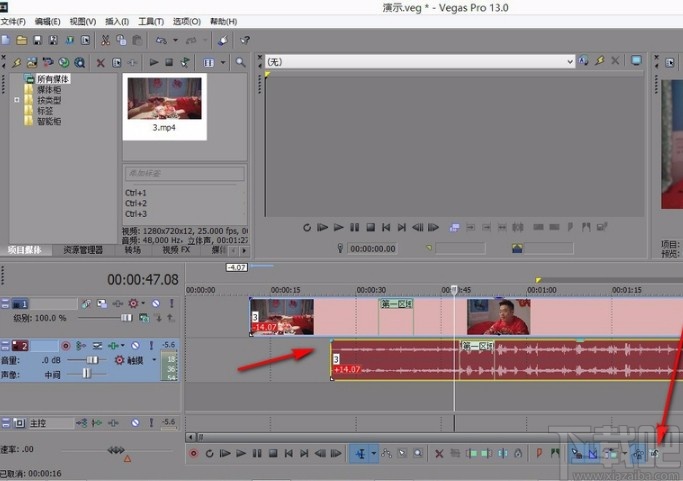Screen dimensions: 683x481
Task: Open a project with the folder icon
Action: coord(21,41)
